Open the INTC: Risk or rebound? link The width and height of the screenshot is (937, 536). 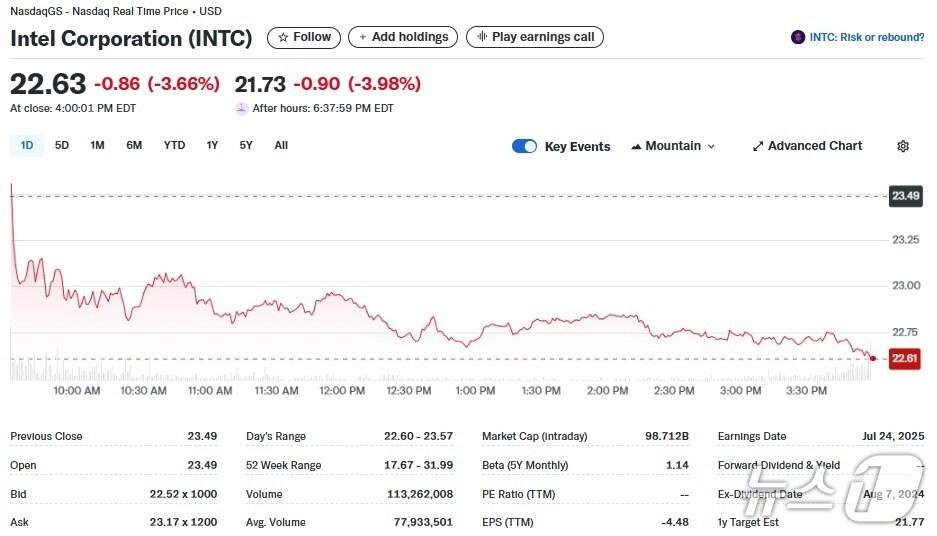[866, 38]
